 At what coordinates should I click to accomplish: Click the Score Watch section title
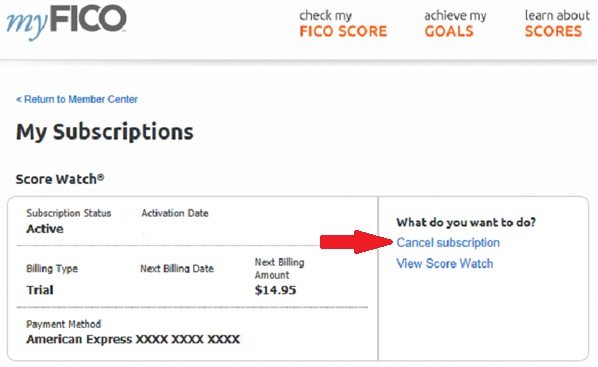60,179
